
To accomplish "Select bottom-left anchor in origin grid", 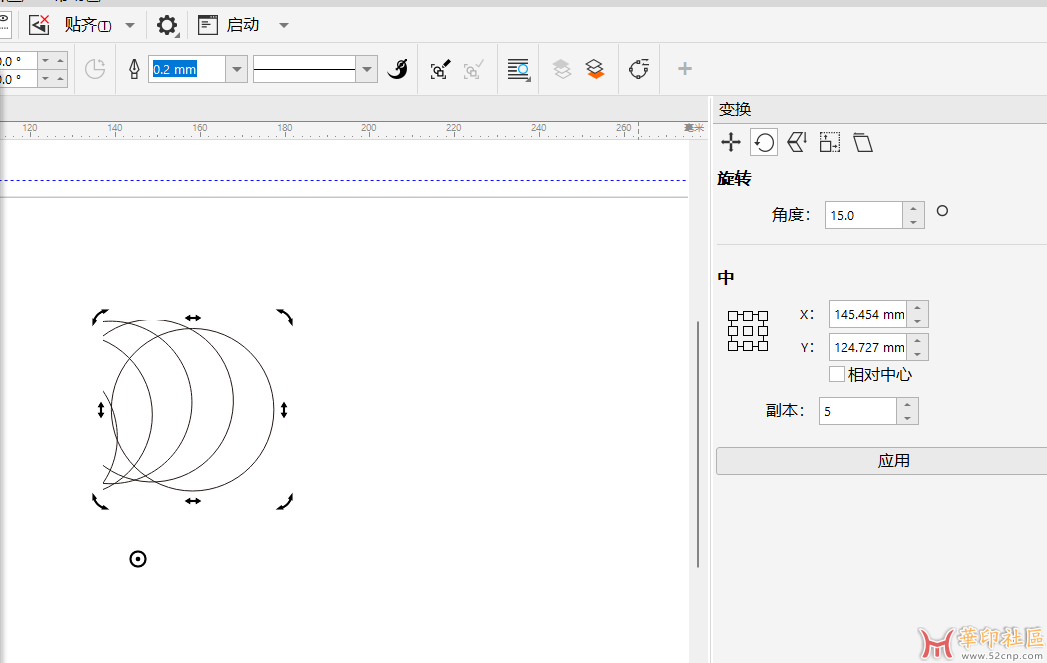I will [732, 346].
